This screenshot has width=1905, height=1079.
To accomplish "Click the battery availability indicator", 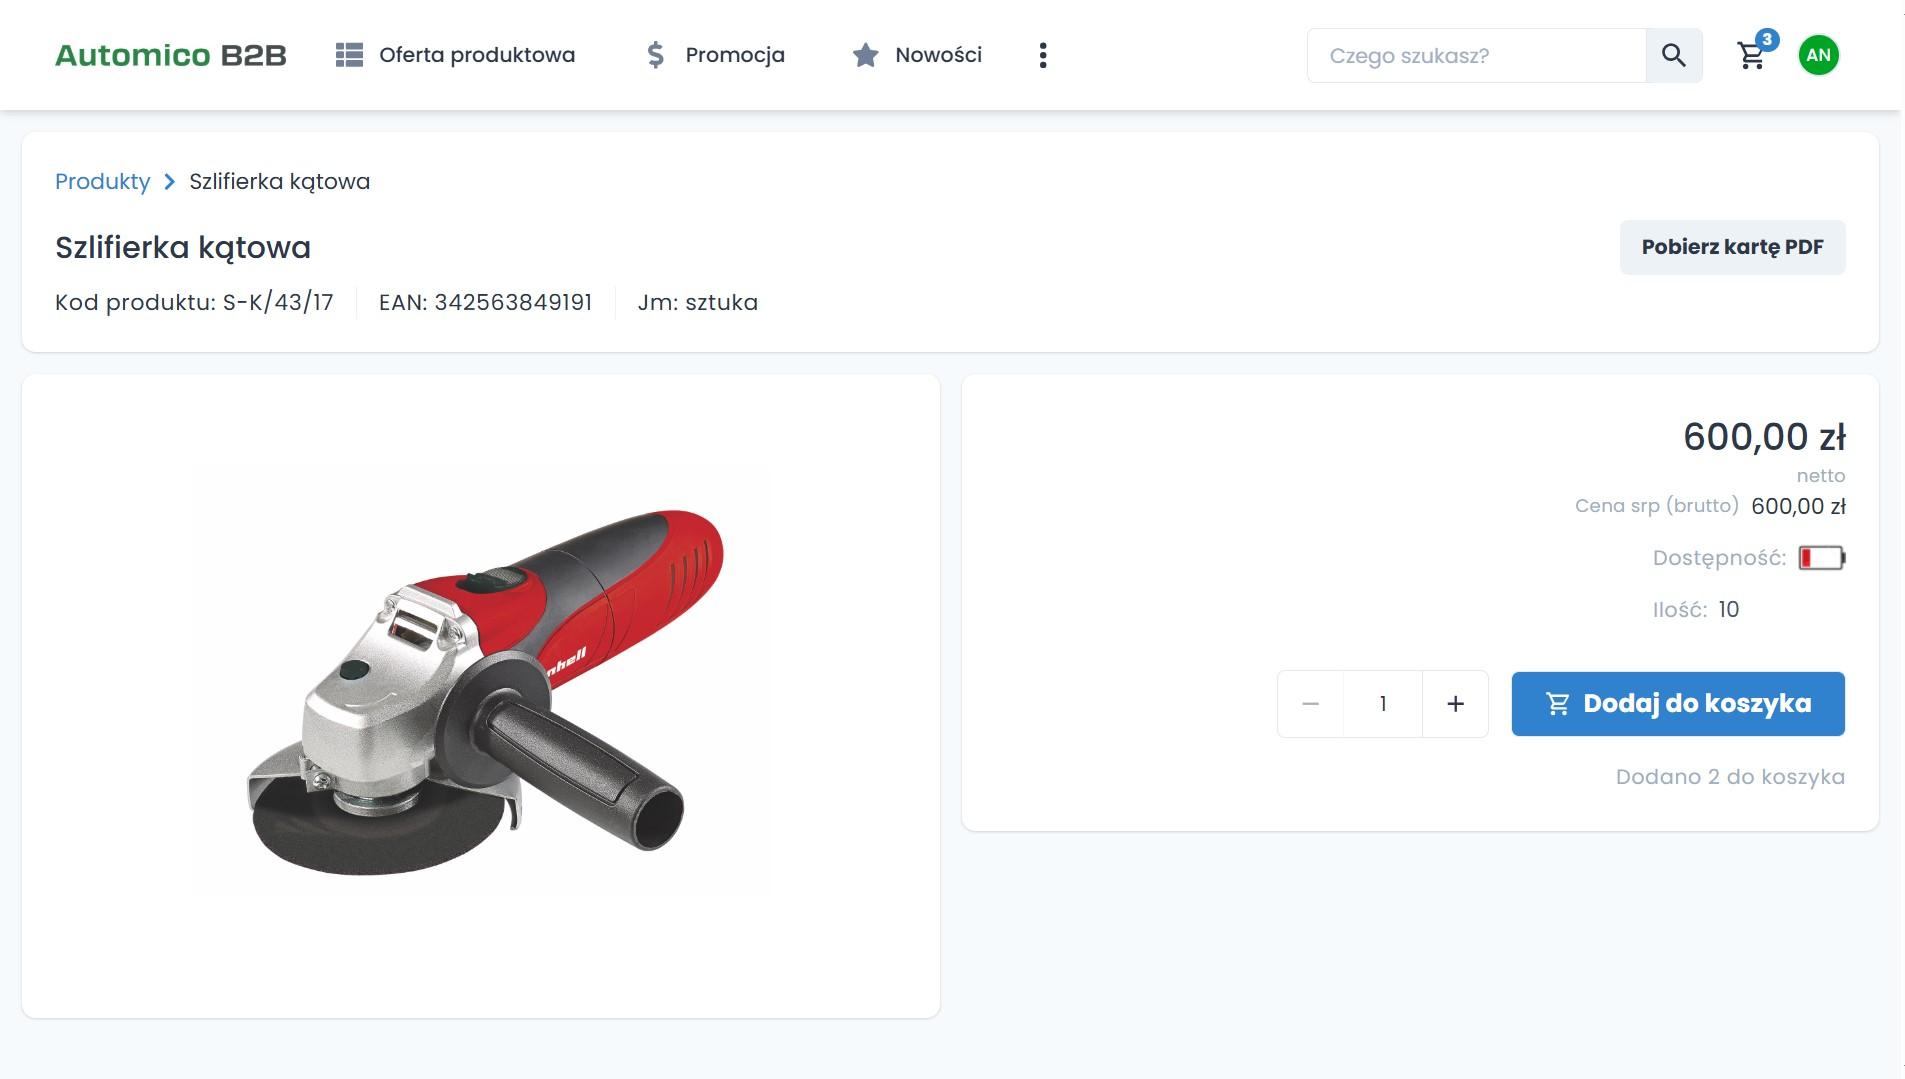I will click(1821, 558).
